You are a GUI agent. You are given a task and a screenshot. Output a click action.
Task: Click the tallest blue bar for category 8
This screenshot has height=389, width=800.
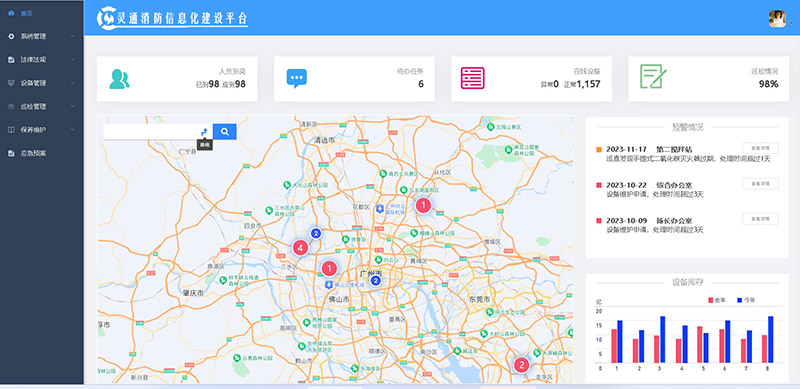click(771, 339)
